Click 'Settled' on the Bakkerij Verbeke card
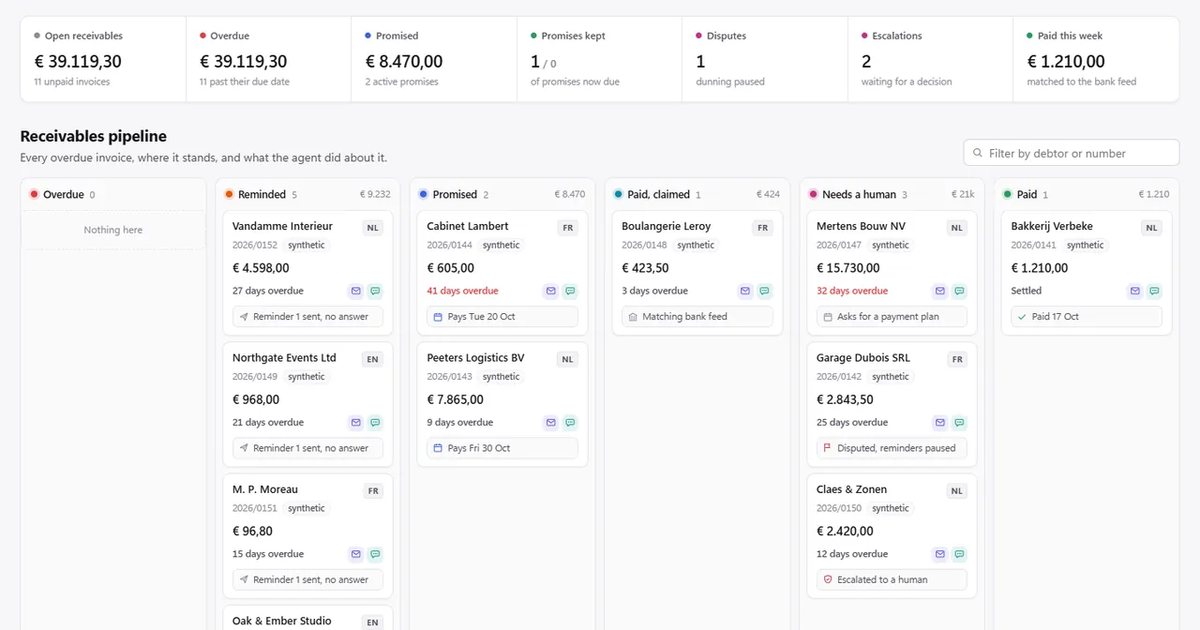Screen dimensions: 1200x630 [1027, 291]
